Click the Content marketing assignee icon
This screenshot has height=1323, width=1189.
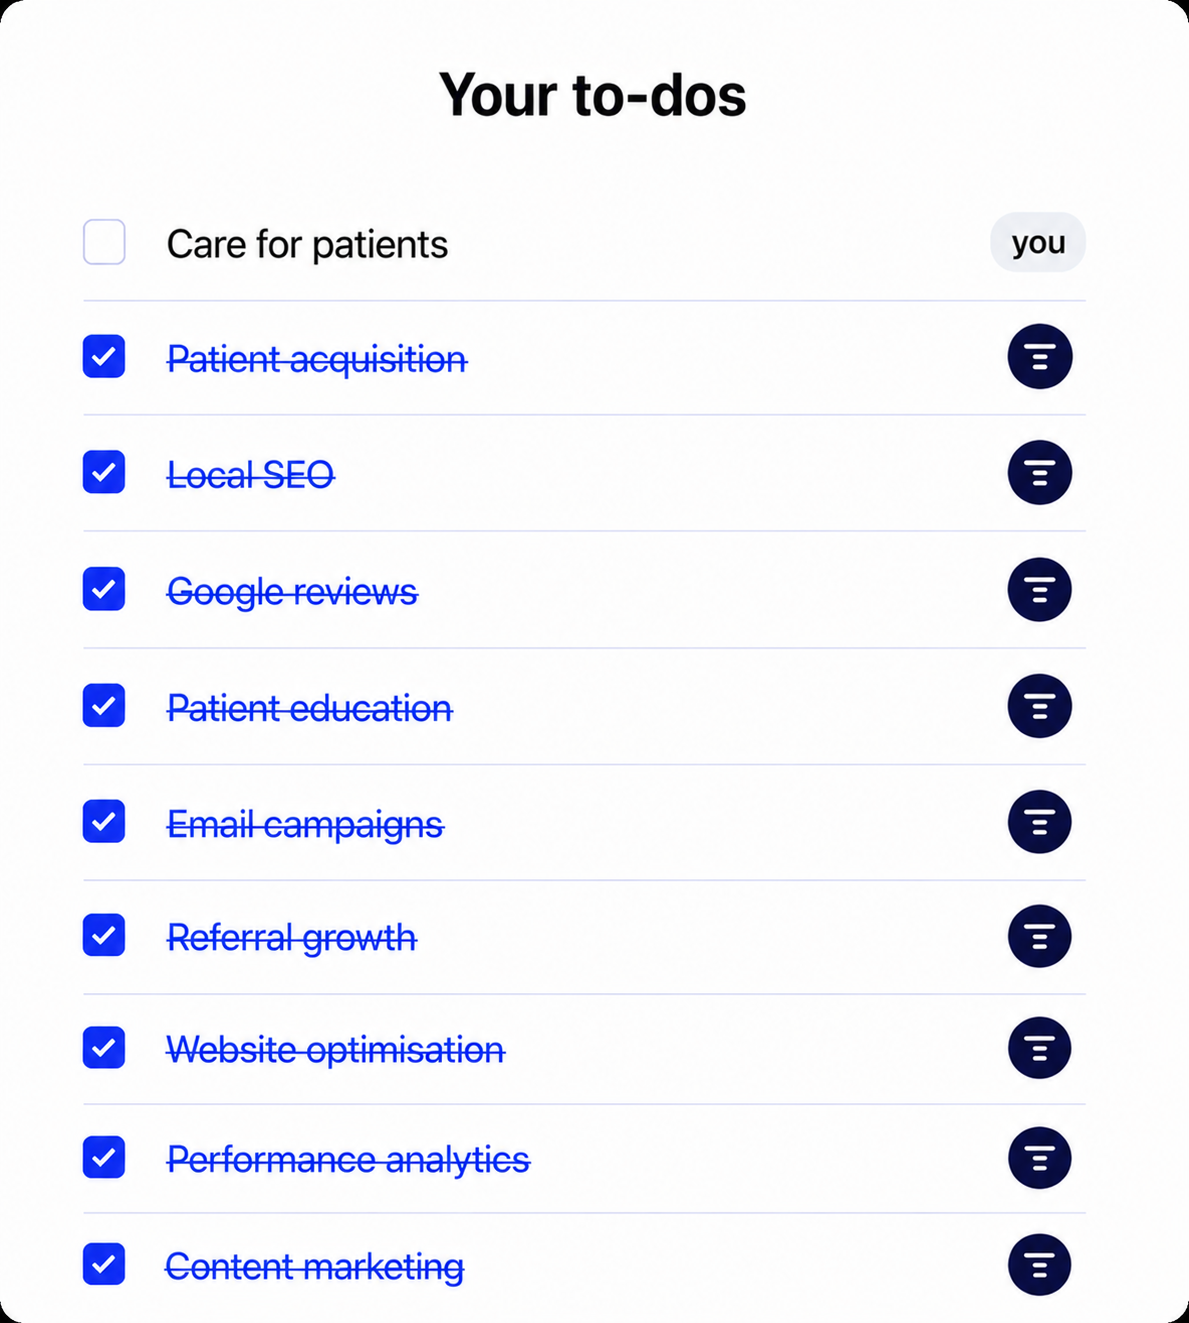pyautogui.click(x=1039, y=1265)
